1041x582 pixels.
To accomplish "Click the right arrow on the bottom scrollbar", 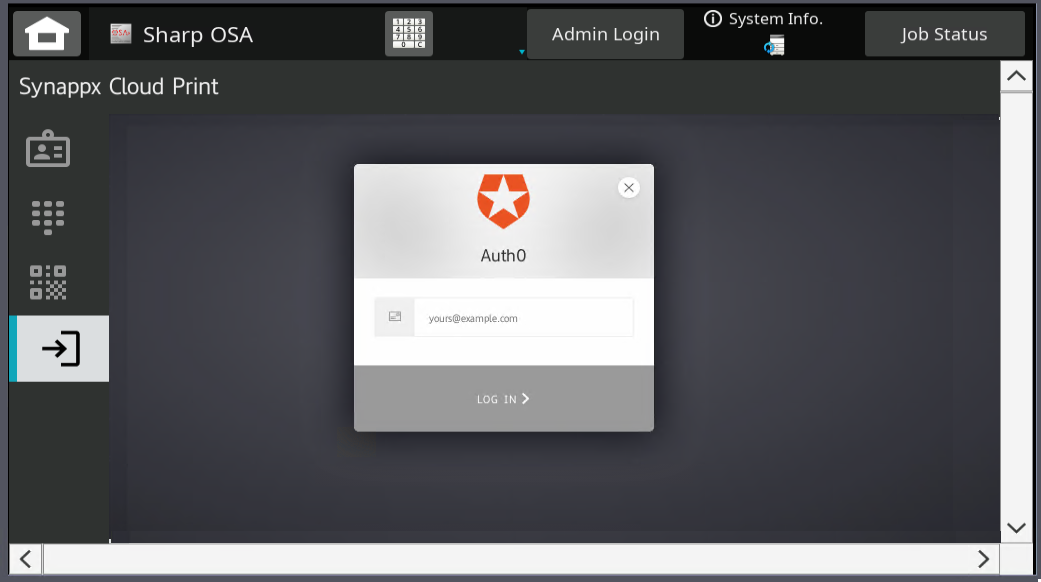I will [981, 559].
